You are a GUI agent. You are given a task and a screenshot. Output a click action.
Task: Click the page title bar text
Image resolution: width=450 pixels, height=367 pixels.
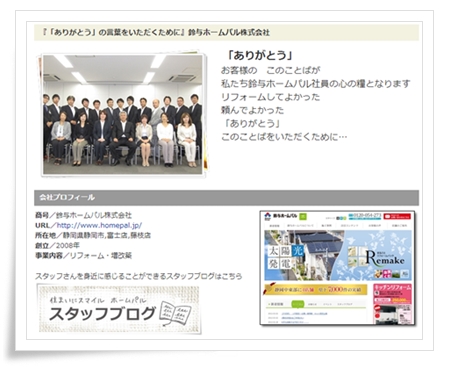[156, 33]
